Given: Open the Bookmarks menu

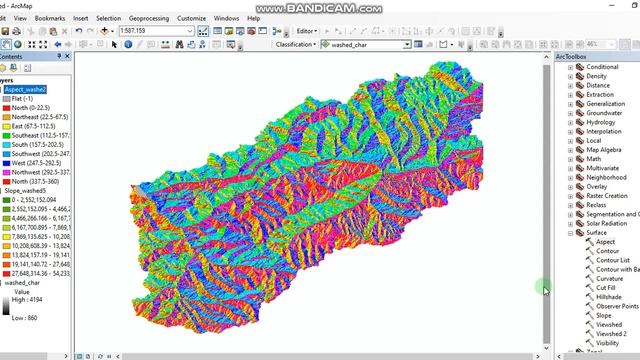Looking at the screenshot, I should click(x=50, y=18).
